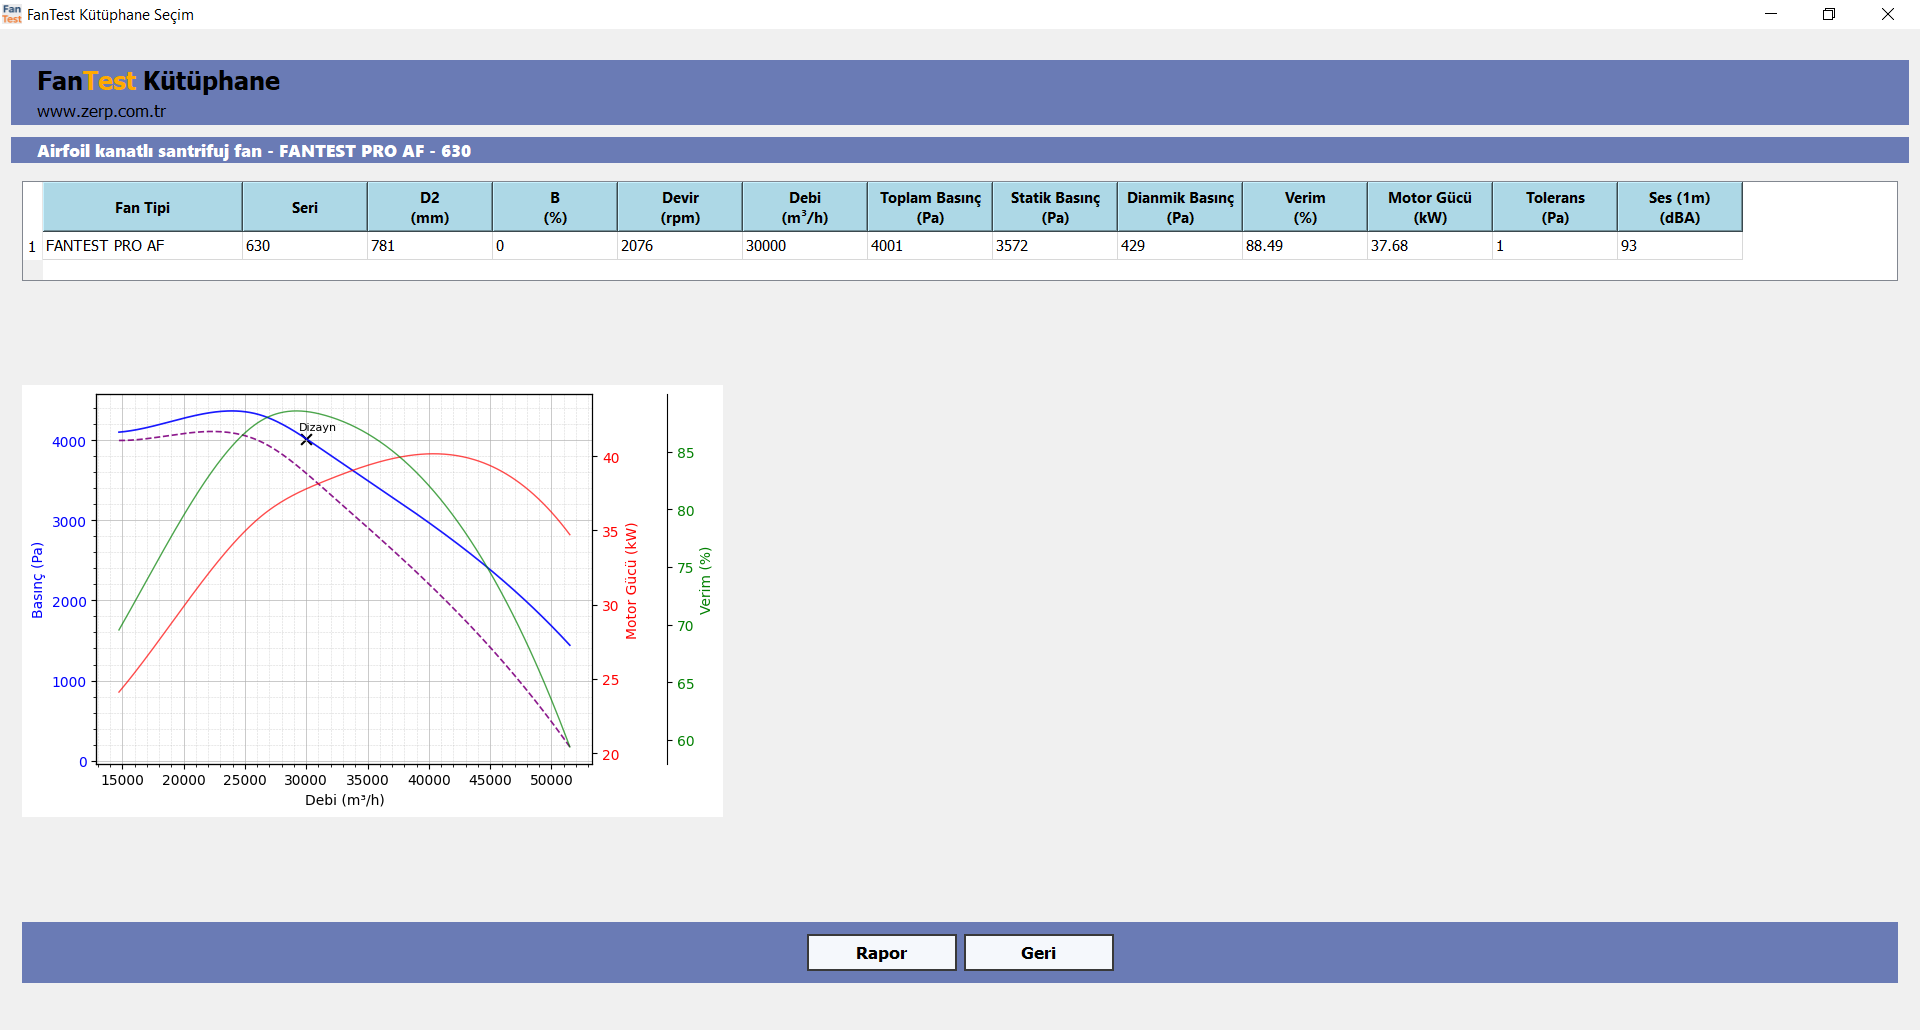Viewport: 1920px width, 1030px height.
Task: Click the static pressure cell showing 3572
Action: [x=1054, y=246]
